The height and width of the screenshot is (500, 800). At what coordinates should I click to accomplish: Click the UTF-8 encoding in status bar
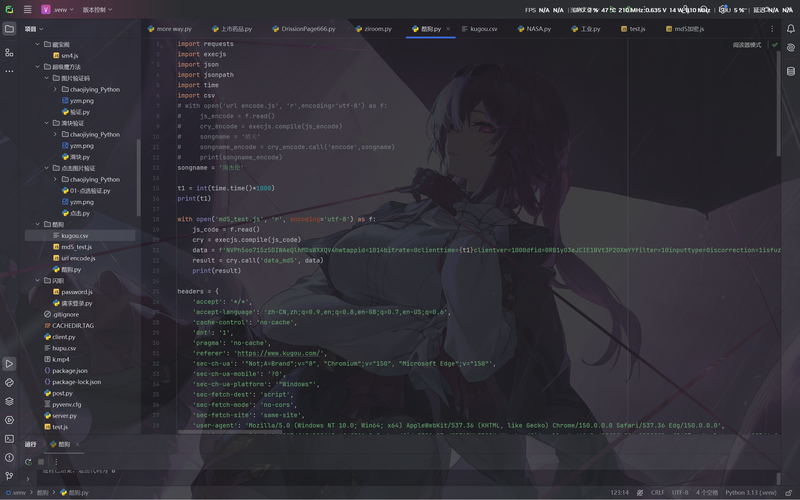[680, 493]
